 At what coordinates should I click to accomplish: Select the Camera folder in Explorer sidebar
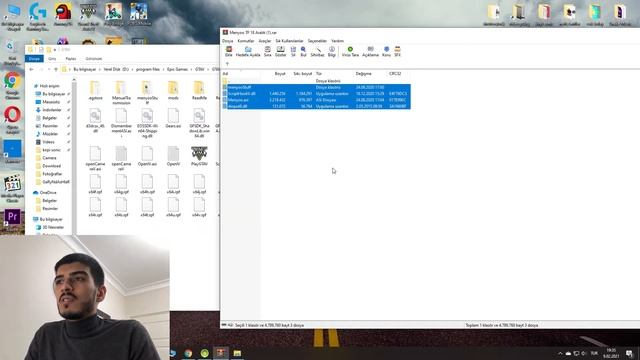49,158
